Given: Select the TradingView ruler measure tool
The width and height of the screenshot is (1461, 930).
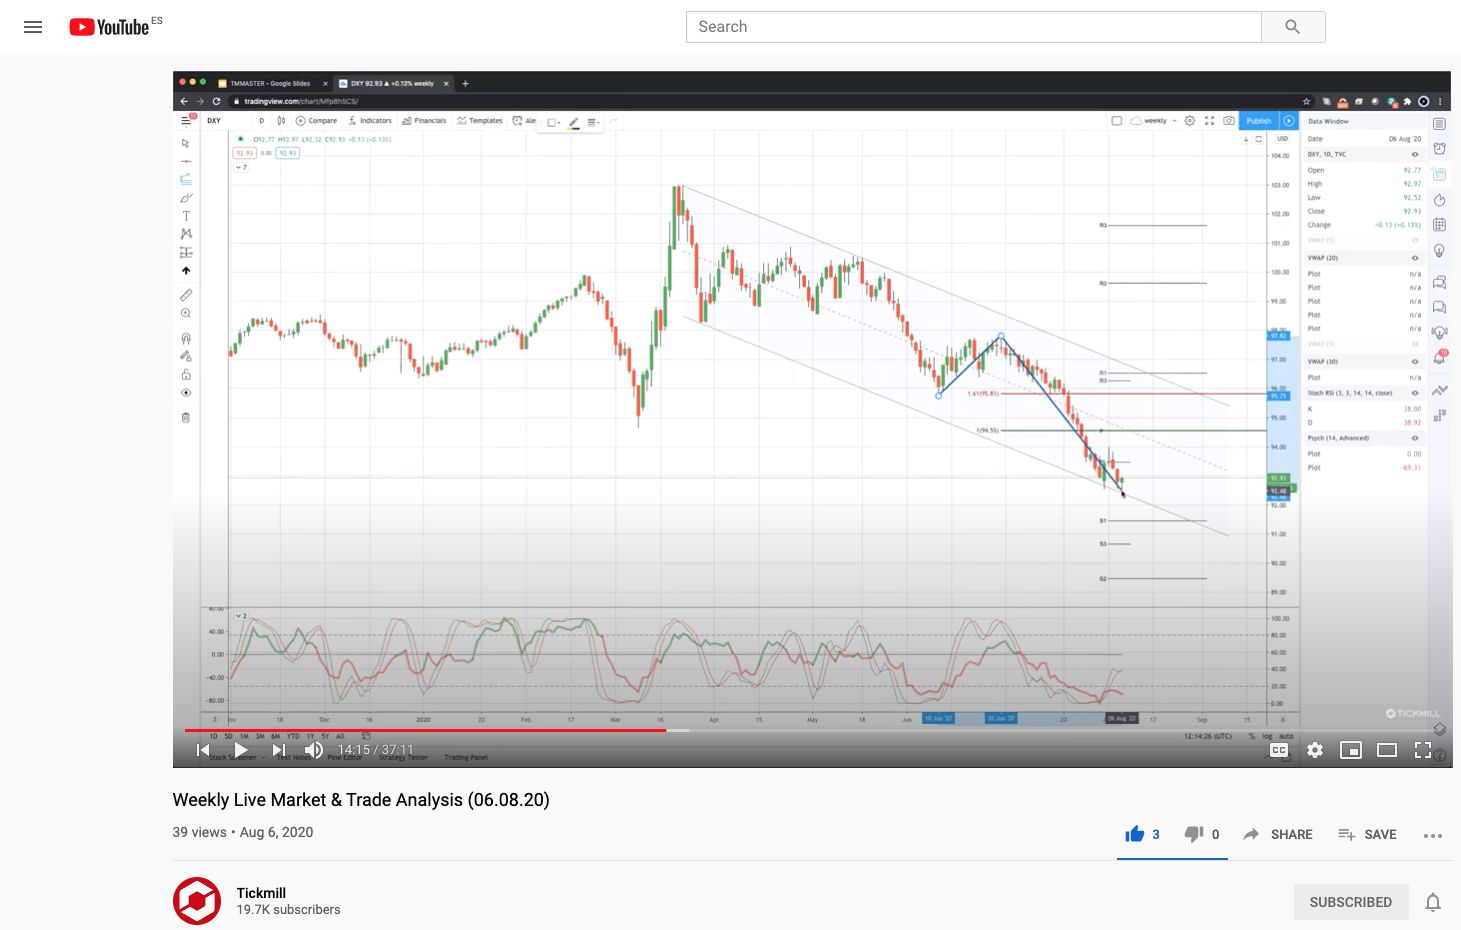Looking at the screenshot, I should pos(186,295).
